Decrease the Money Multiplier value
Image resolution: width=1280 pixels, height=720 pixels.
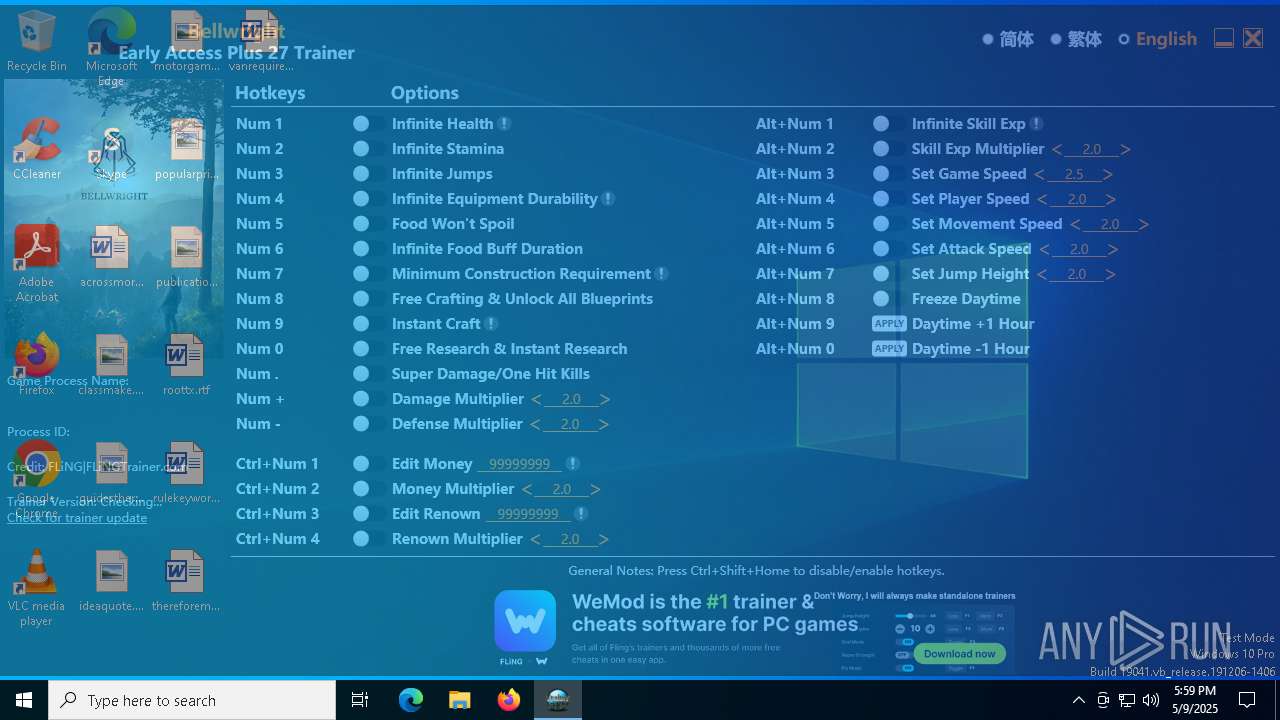(x=527, y=489)
